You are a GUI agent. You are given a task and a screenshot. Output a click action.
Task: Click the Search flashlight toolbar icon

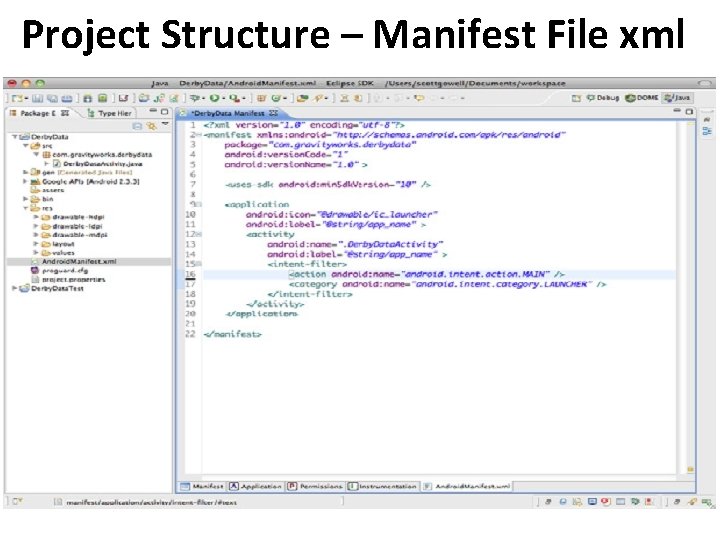pyautogui.click(x=319, y=98)
